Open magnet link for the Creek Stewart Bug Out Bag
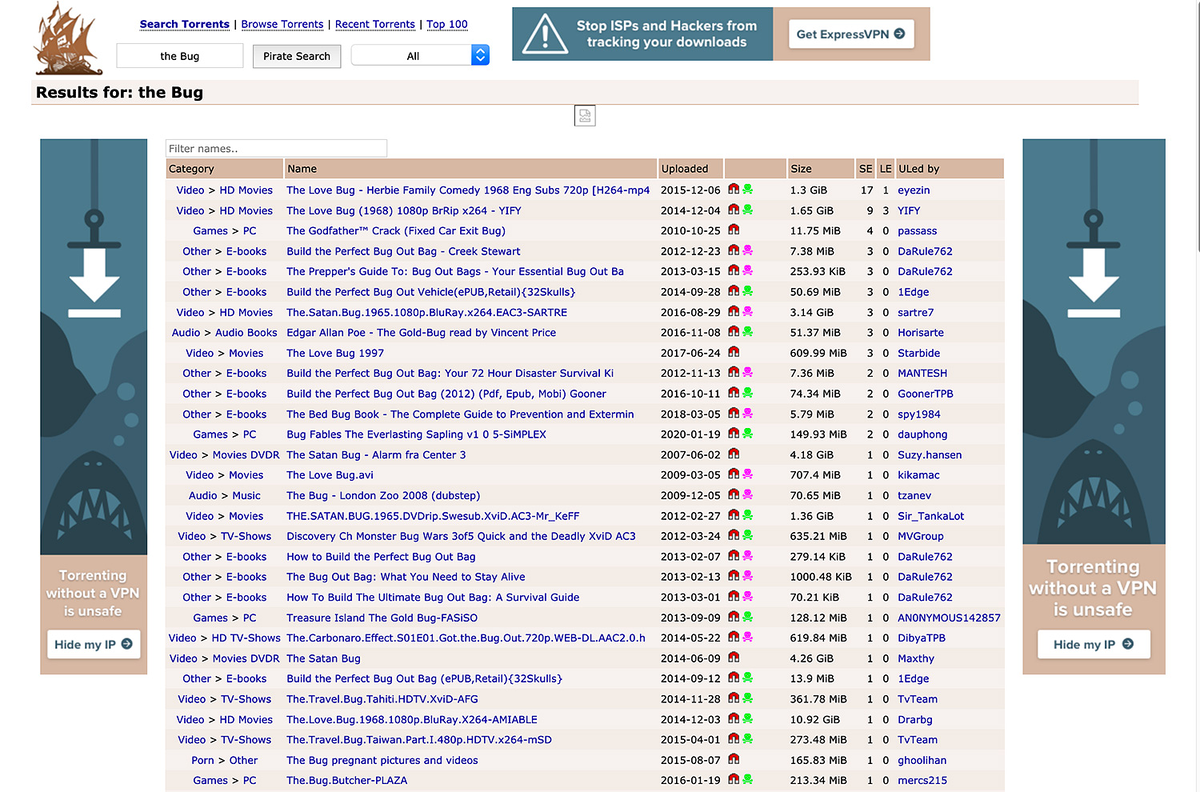Image resolution: width=1200 pixels, height=792 pixels. point(733,251)
